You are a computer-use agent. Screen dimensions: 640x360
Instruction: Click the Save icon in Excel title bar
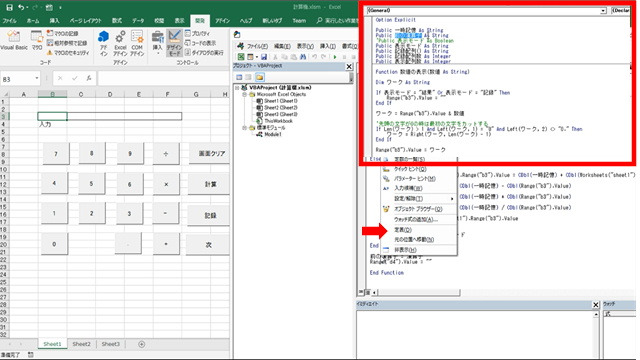click(9, 7)
